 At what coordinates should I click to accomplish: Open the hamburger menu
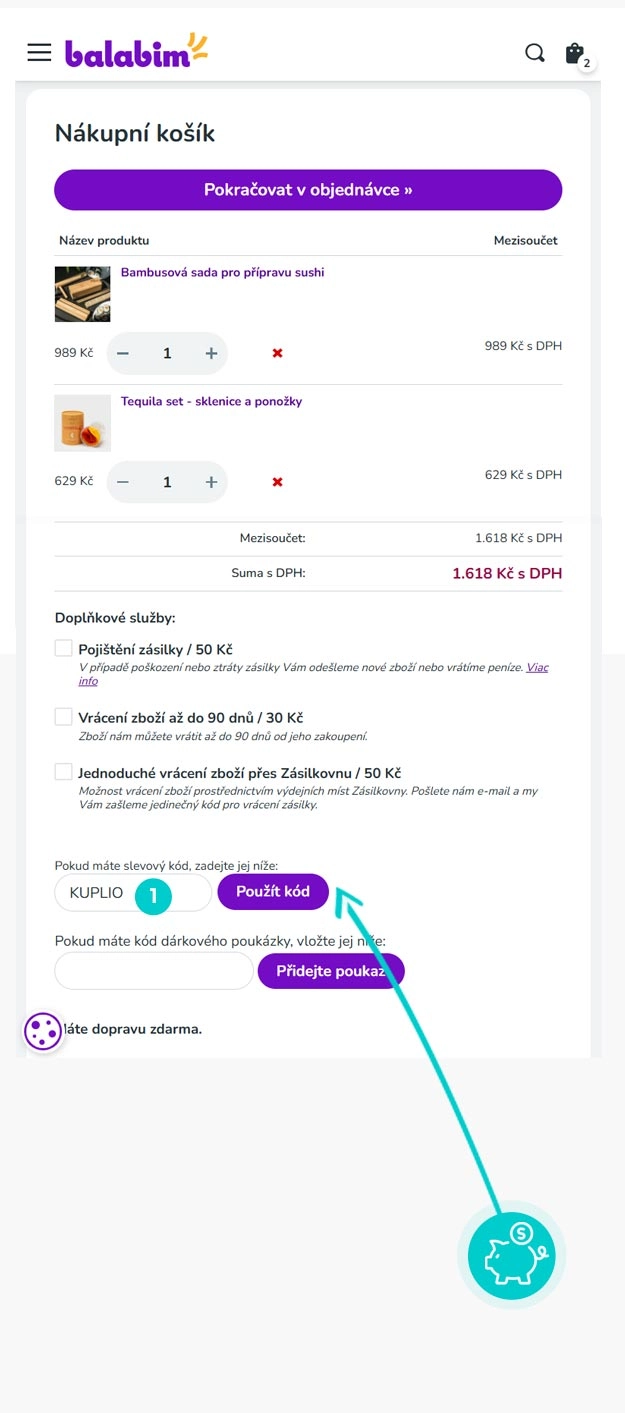point(39,53)
